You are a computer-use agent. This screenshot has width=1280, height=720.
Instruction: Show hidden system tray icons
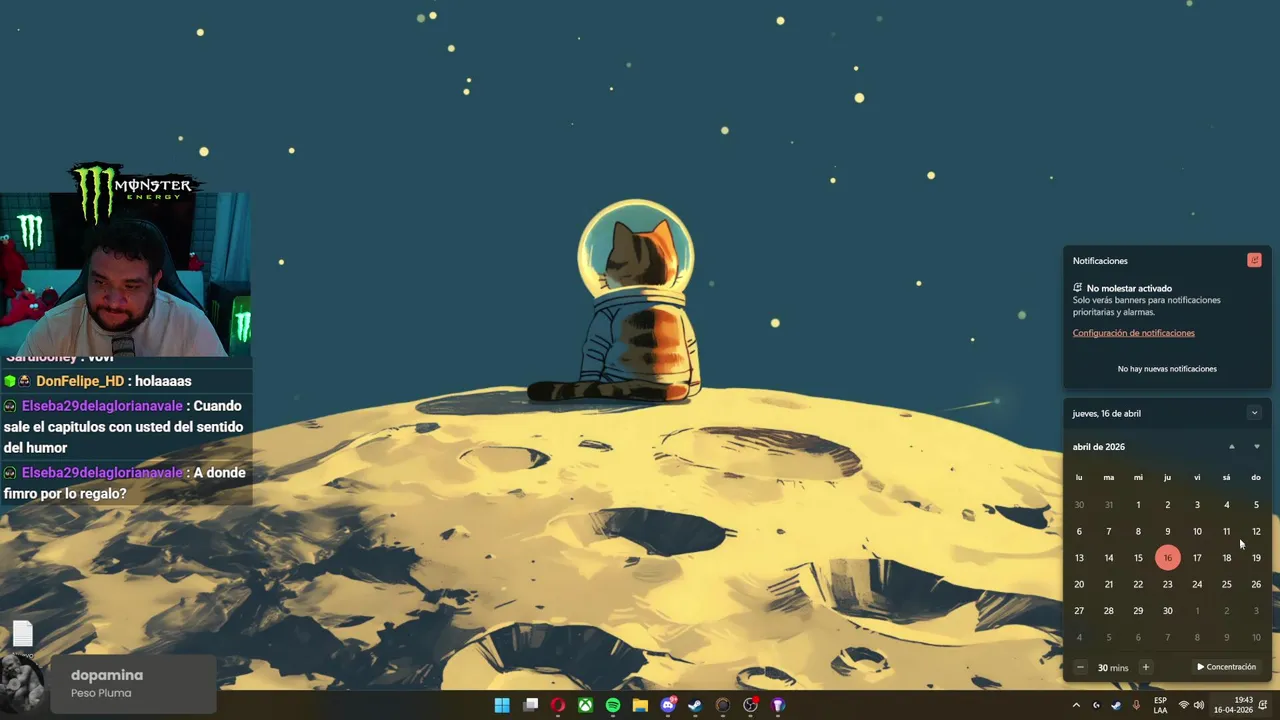click(x=1076, y=705)
